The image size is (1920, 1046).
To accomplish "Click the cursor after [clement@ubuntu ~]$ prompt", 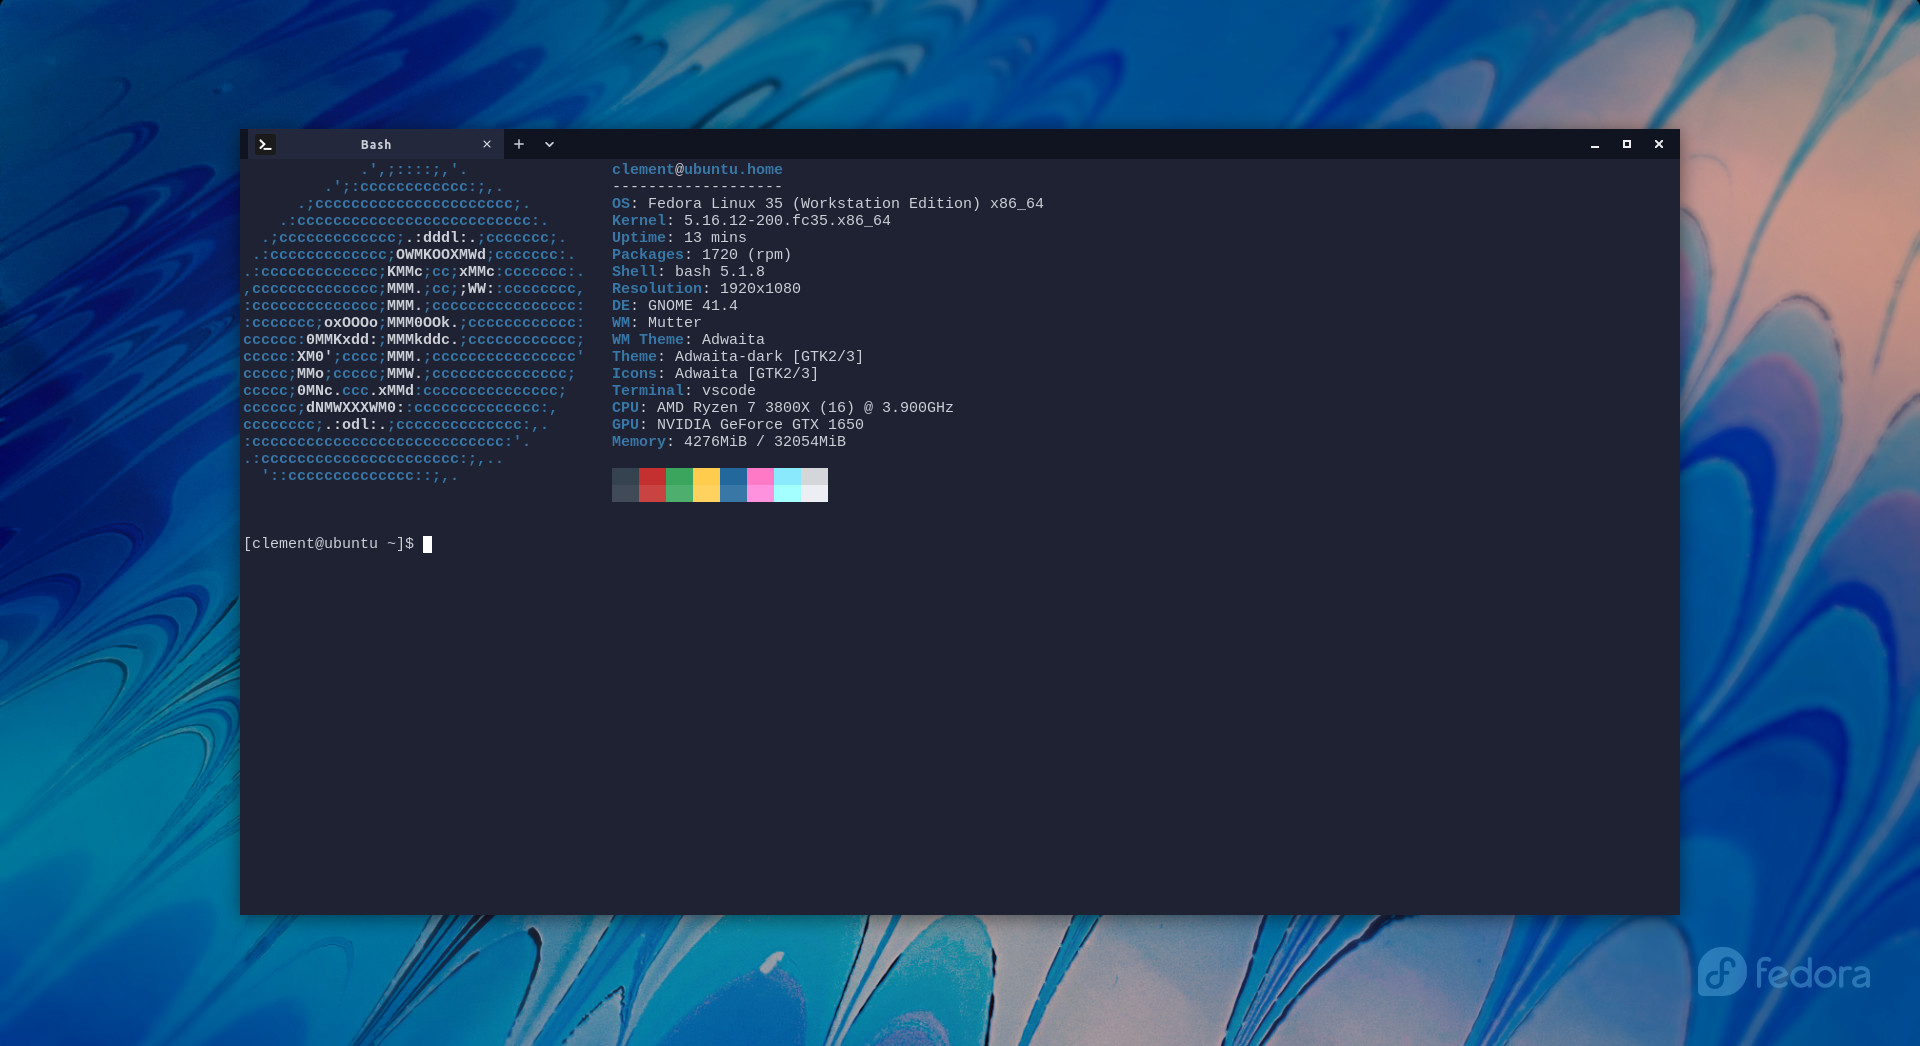I will [x=427, y=544].
